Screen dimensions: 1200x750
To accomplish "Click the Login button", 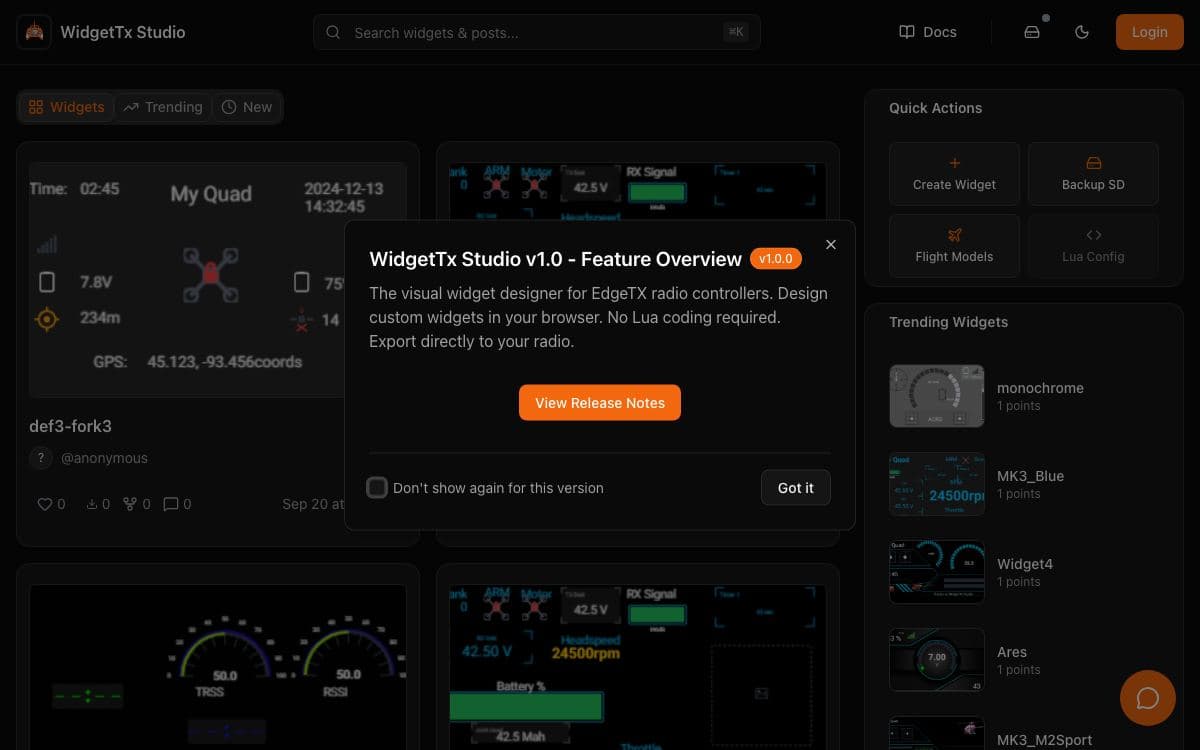I will pyautogui.click(x=1150, y=32).
